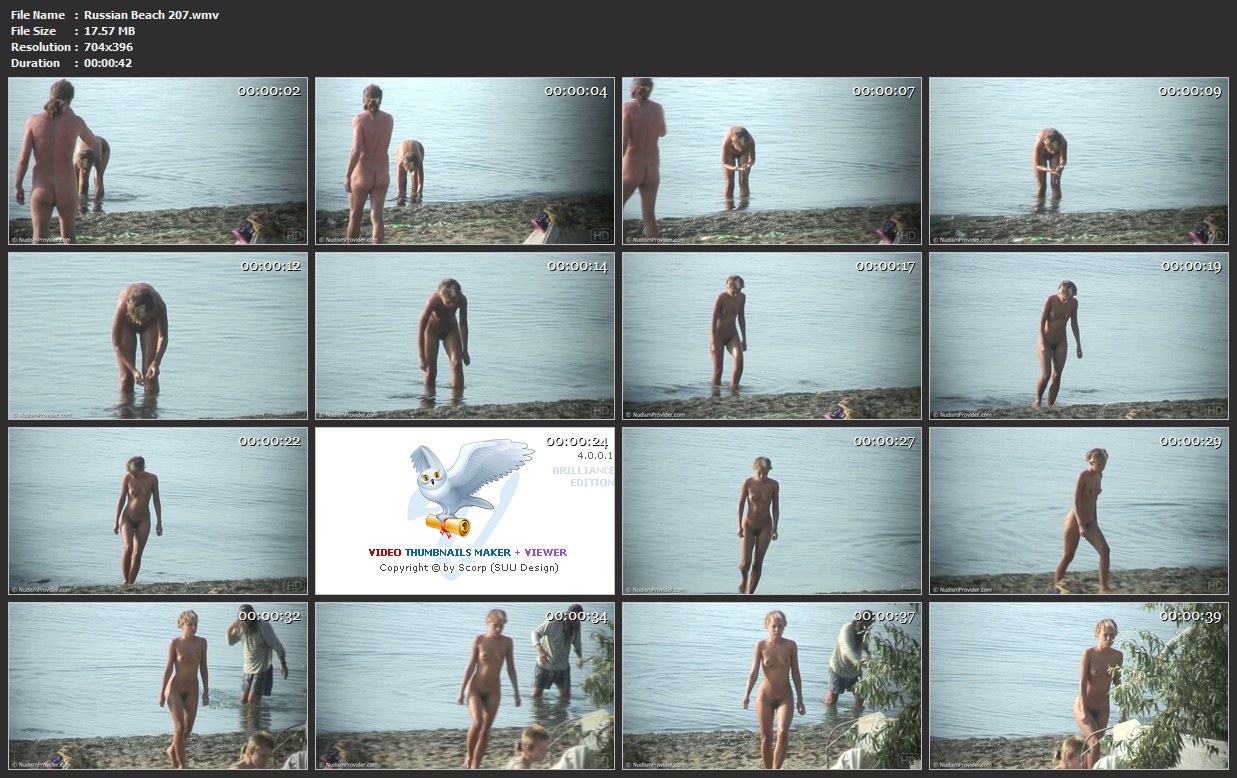This screenshot has width=1237, height=778.
Task: Click the file name "Russian Beach 207.wmv"
Action: point(151,15)
